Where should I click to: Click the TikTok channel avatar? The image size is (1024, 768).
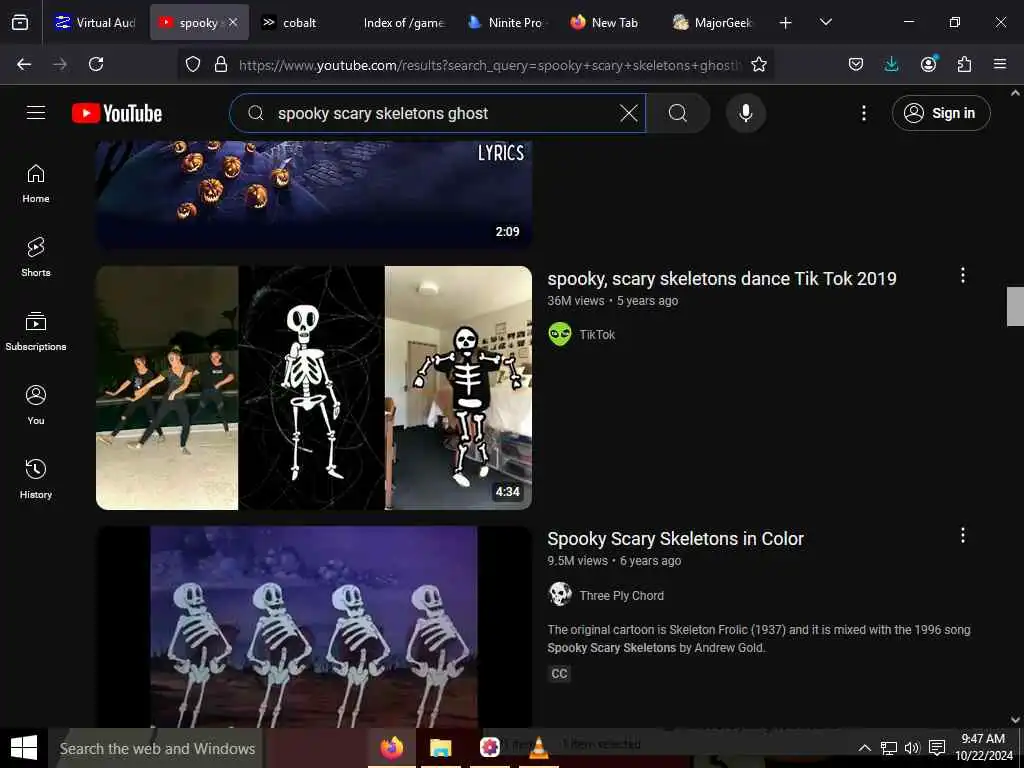pos(560,334)
